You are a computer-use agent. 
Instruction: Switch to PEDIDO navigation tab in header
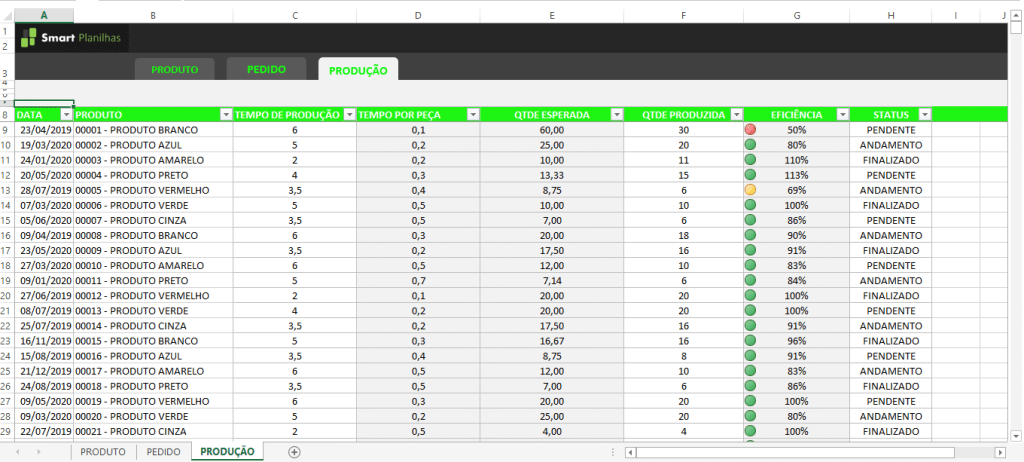point(266,69)
